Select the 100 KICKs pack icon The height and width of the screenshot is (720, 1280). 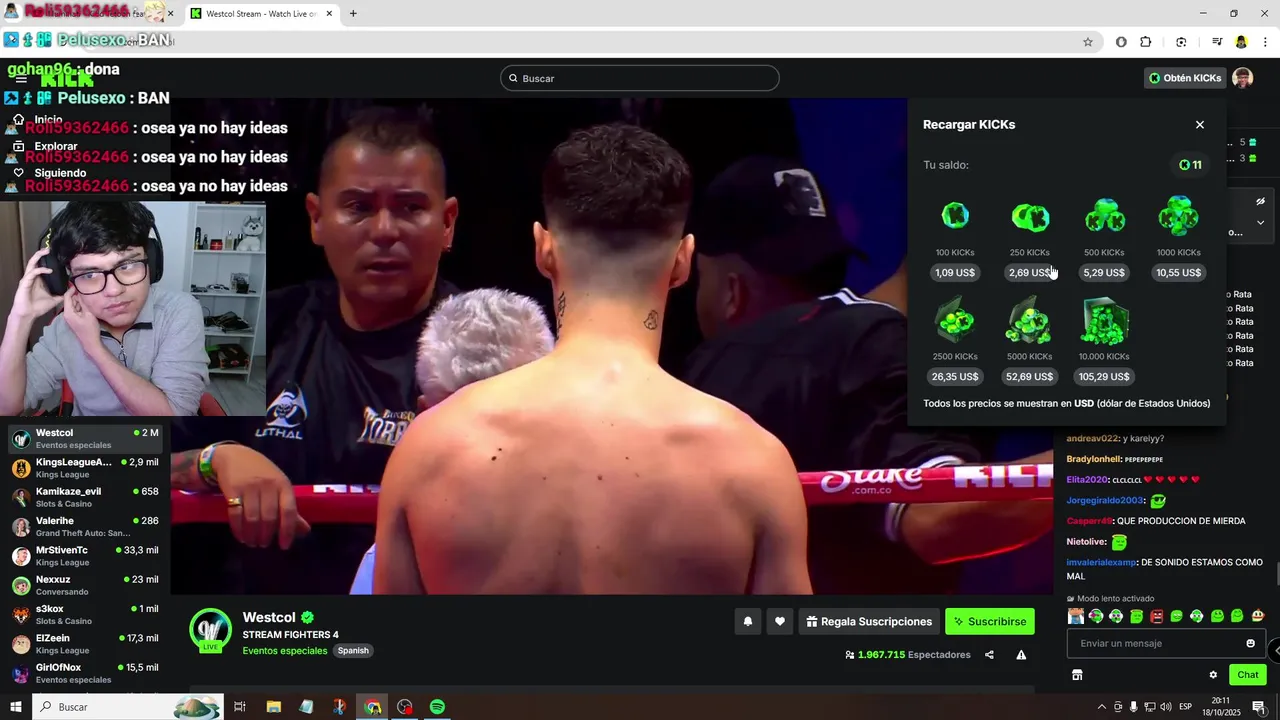(955, 216)
